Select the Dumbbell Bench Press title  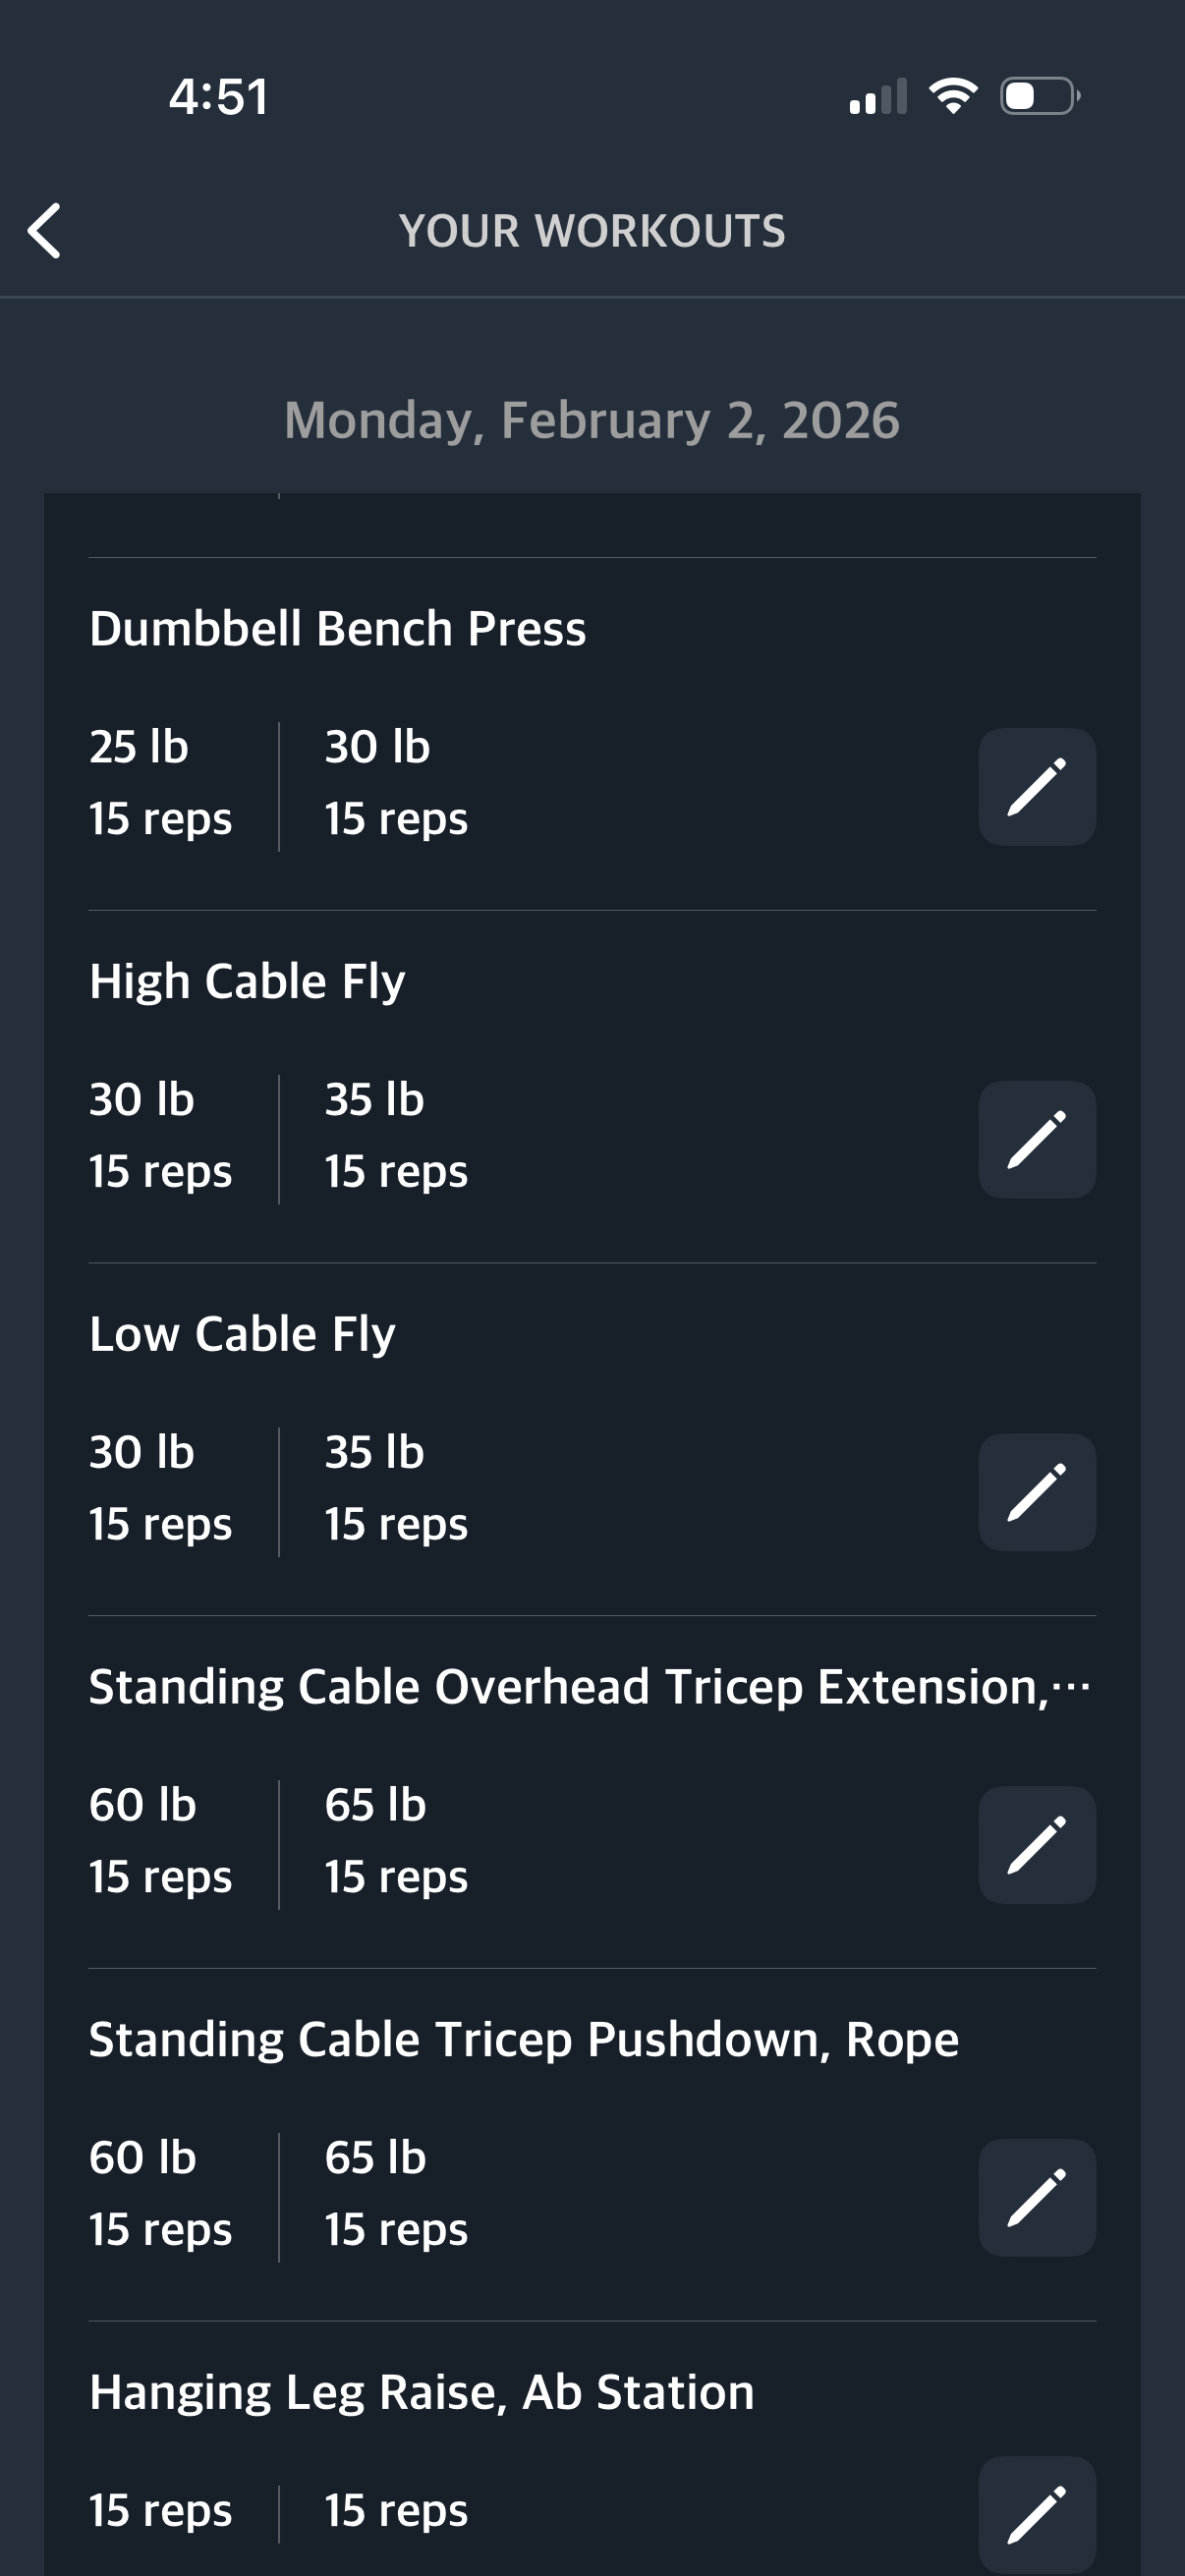(x=337, y=629)
